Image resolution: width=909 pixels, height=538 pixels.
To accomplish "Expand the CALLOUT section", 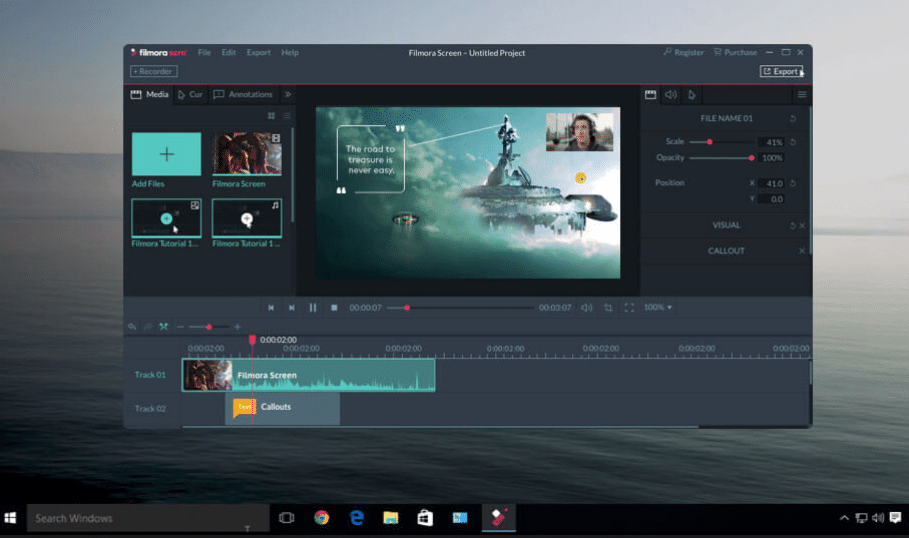I will pyautogui.click(x=726, y=250).
